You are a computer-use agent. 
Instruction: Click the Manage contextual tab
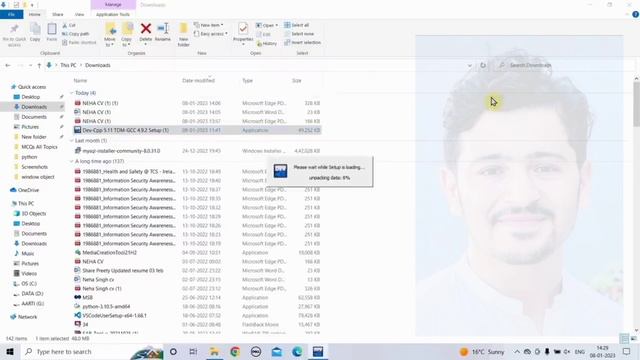pos(113,4)
